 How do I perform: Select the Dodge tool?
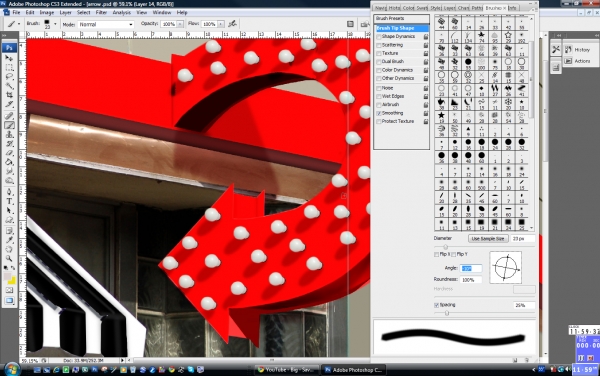9,181
